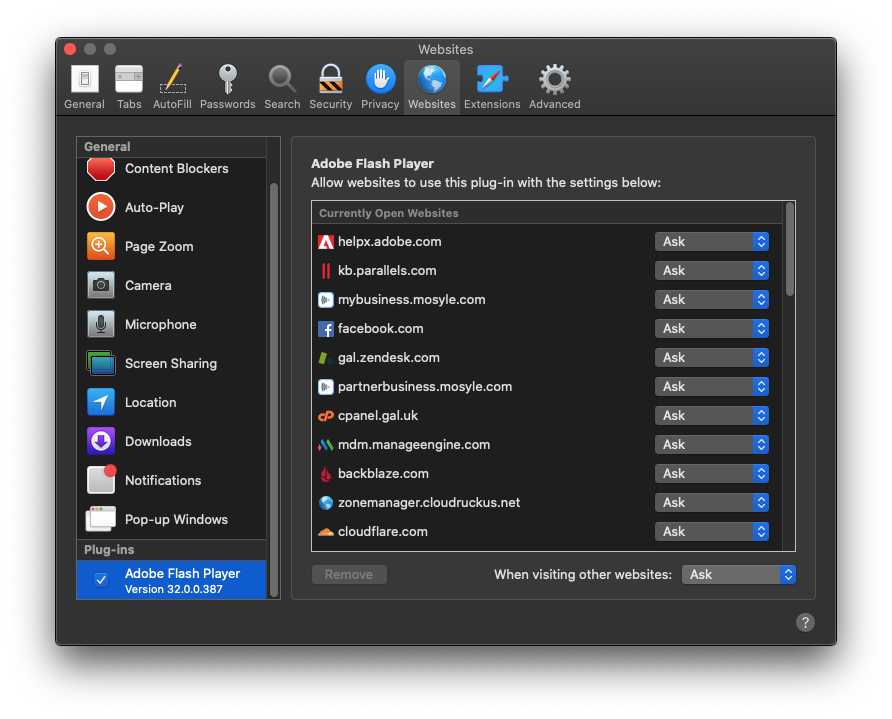Click the sidebar vertical scrollbar
892x719 pixels.
point(274,389)
